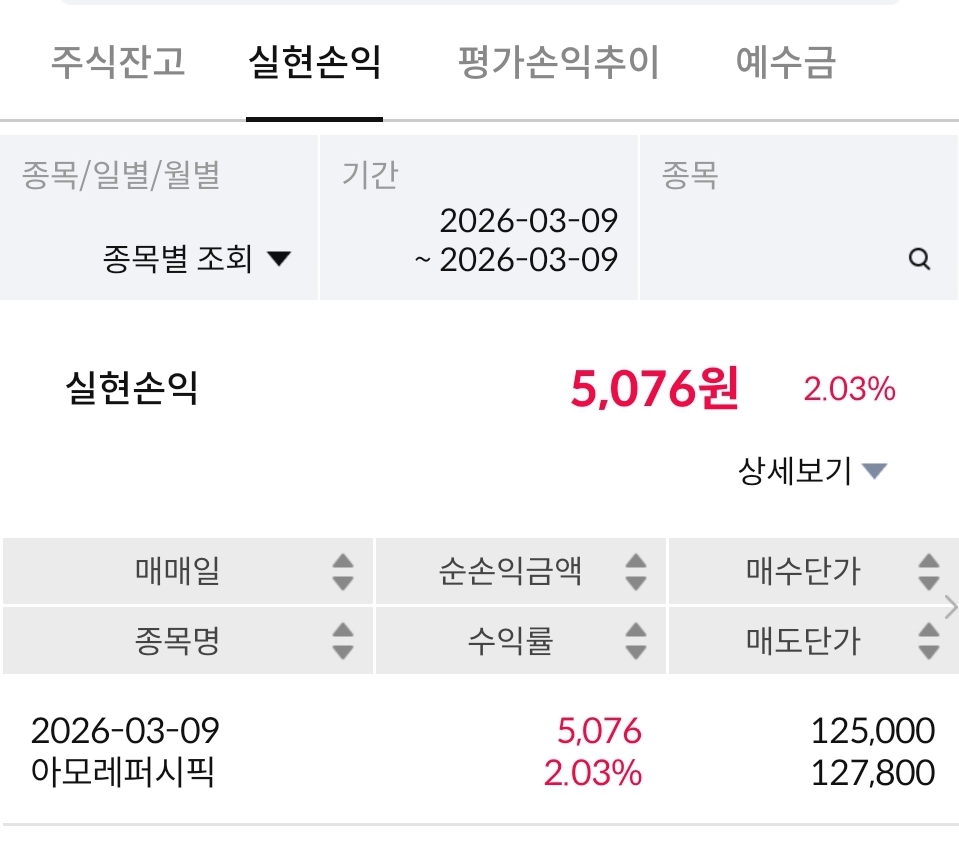Sort by 순손익금액 column arrows
This screenshot has height=863, width=959.
click(x=635, y=572)
